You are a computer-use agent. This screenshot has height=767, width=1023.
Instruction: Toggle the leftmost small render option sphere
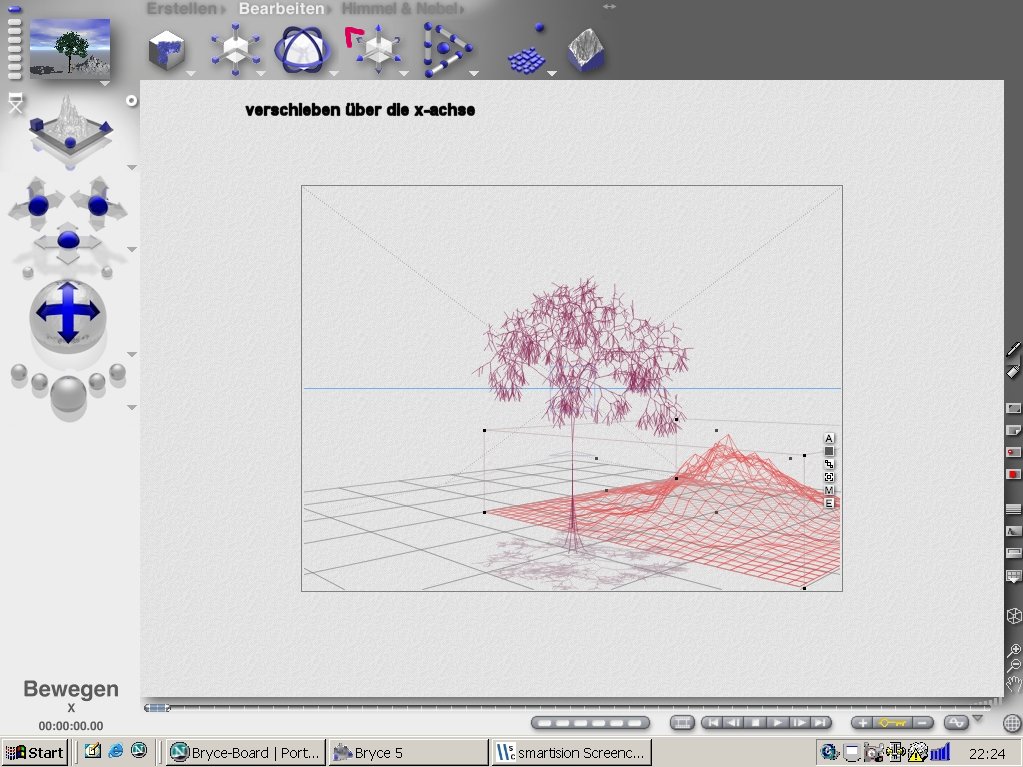pos(19,372)
